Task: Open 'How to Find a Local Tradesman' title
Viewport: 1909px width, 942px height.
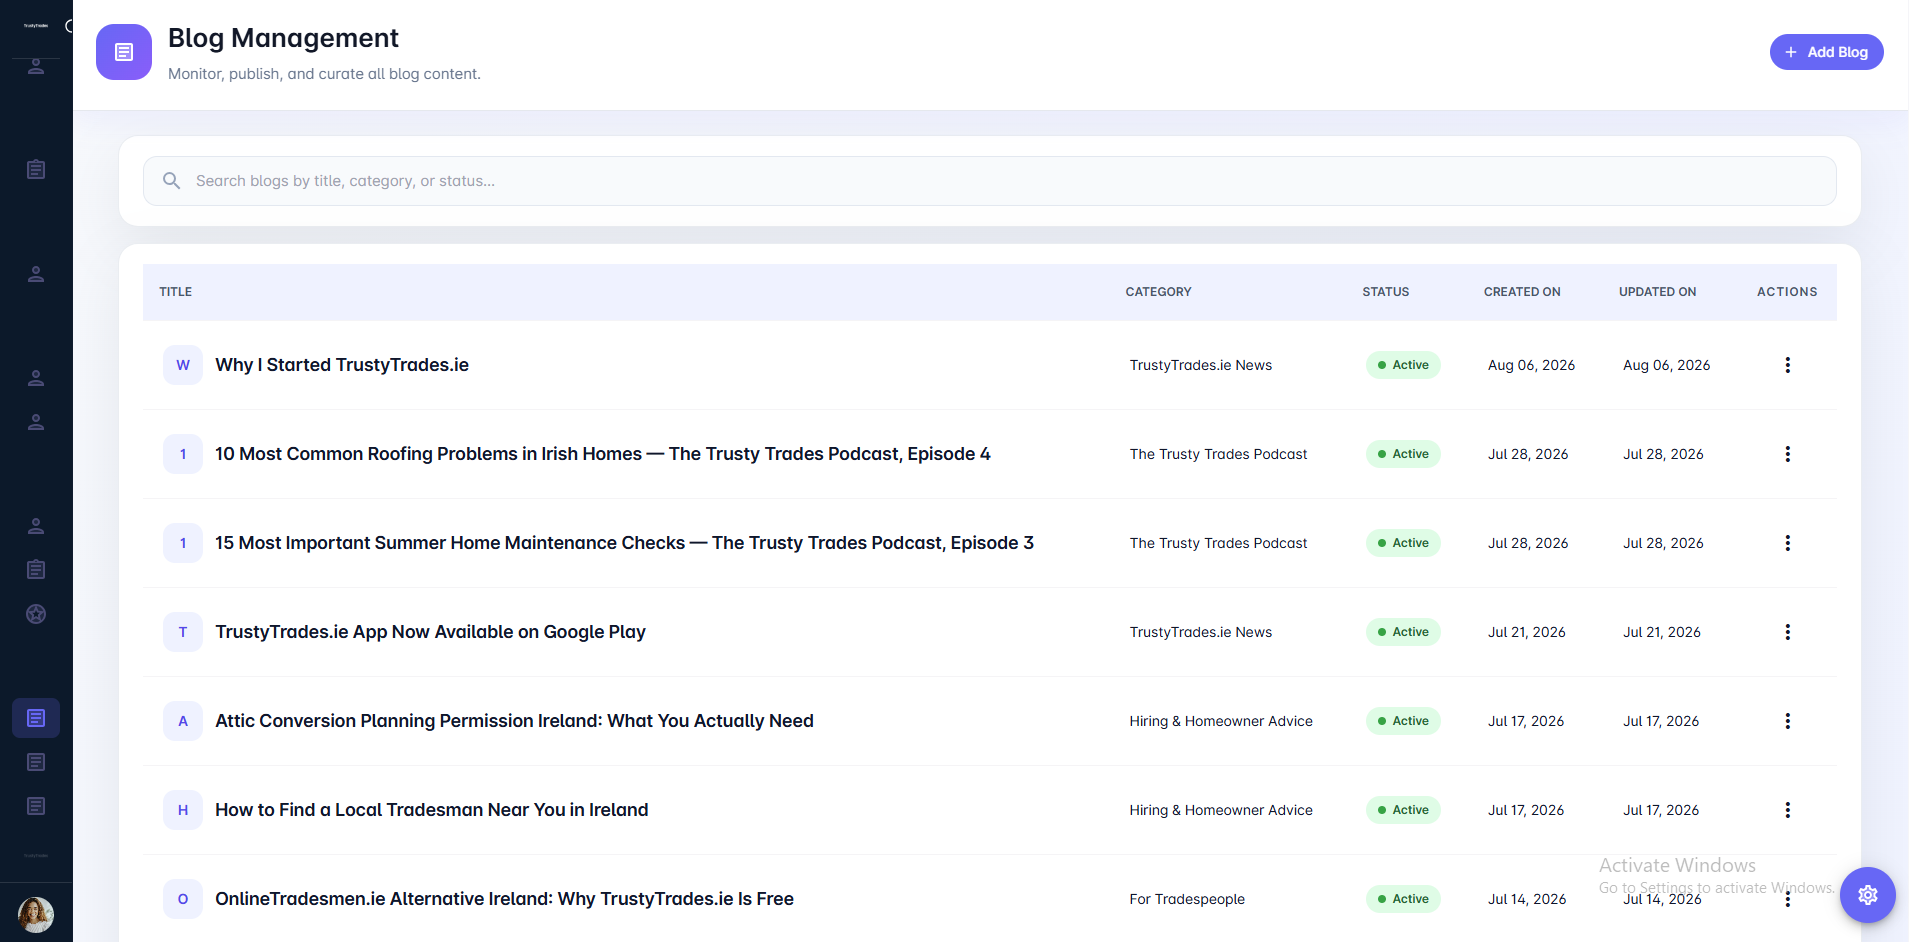Action: (x=432, y=810)
